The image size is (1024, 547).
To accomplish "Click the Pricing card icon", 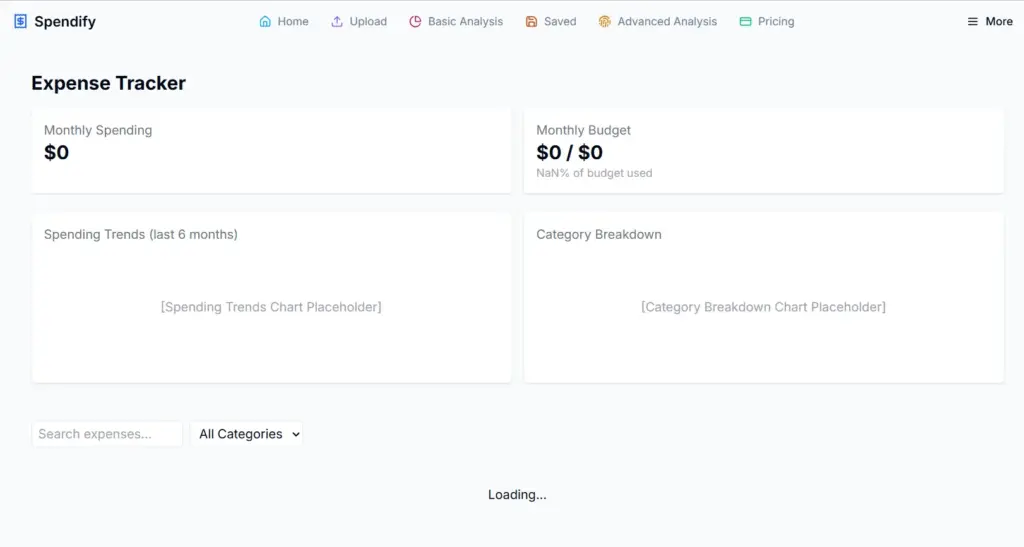I will pyautogui.click(x=745, y=22).
